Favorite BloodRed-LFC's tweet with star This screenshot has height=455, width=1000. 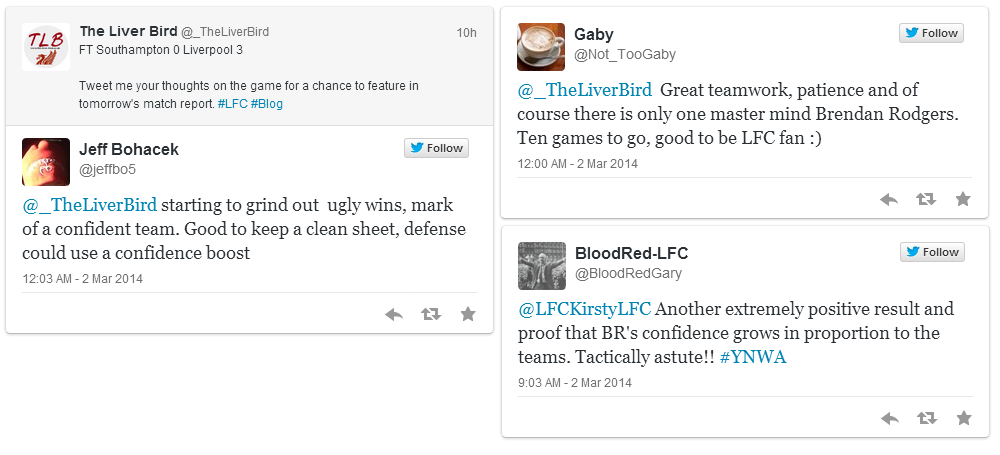(x=963, y=418)
